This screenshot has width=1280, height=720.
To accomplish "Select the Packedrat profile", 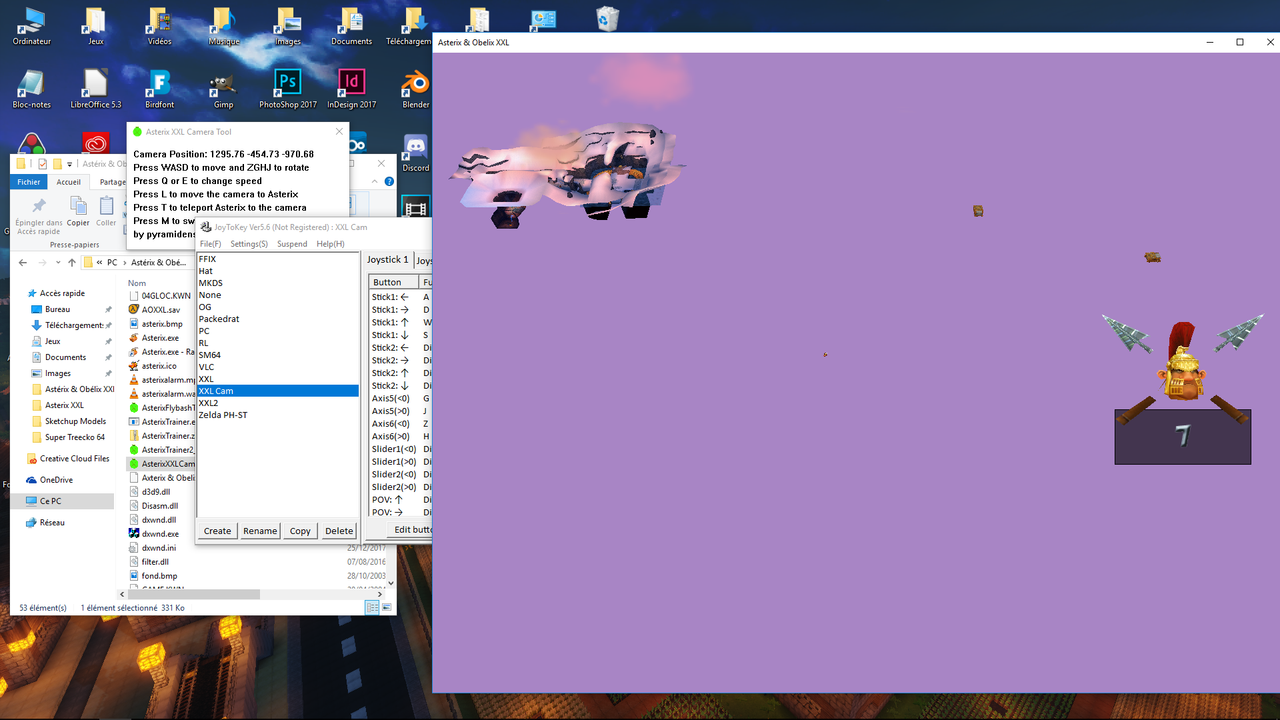I will click(277, 319).
